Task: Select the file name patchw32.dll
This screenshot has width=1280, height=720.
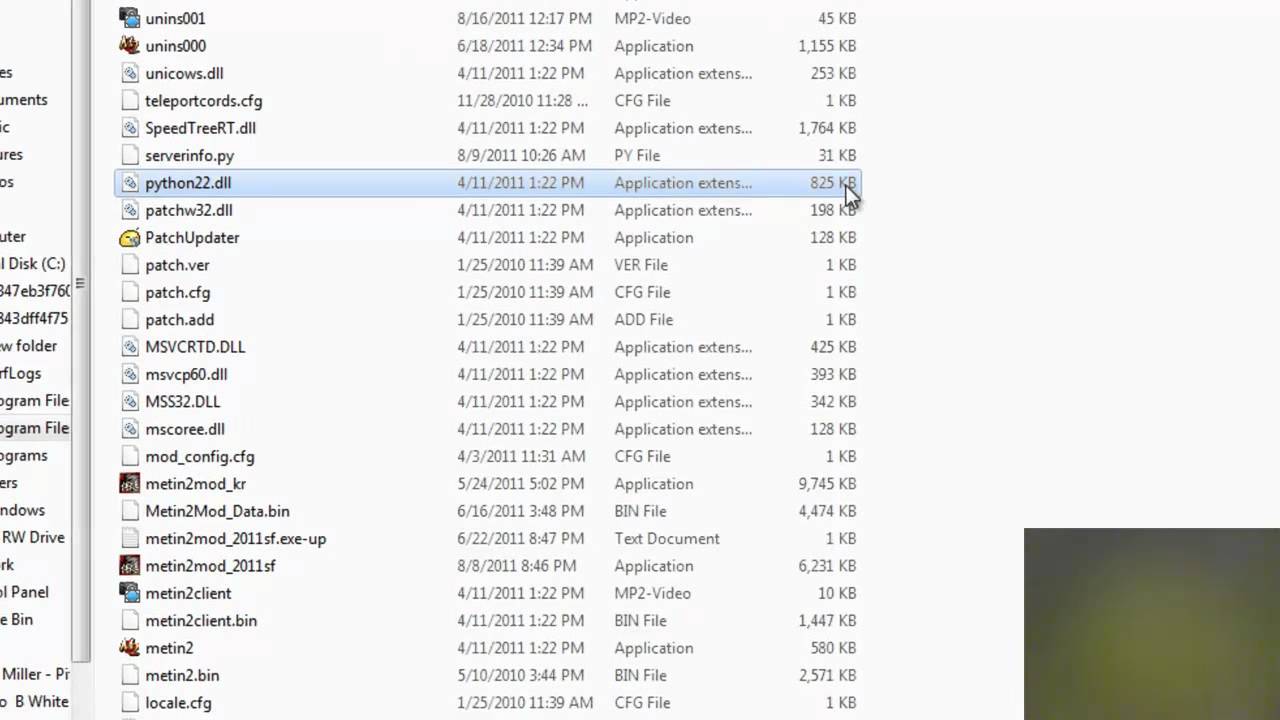Action: tap(188, 210)
